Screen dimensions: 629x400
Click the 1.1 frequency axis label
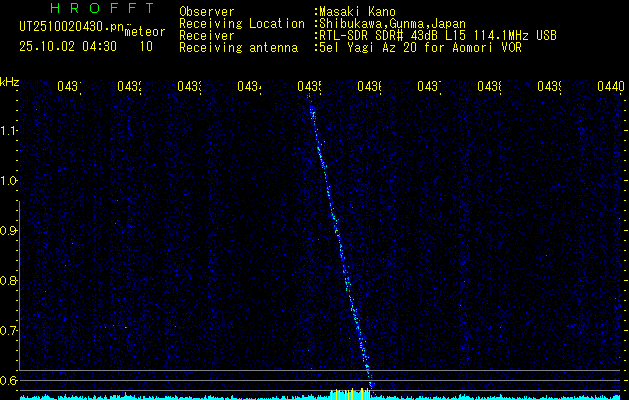point(10,131)
